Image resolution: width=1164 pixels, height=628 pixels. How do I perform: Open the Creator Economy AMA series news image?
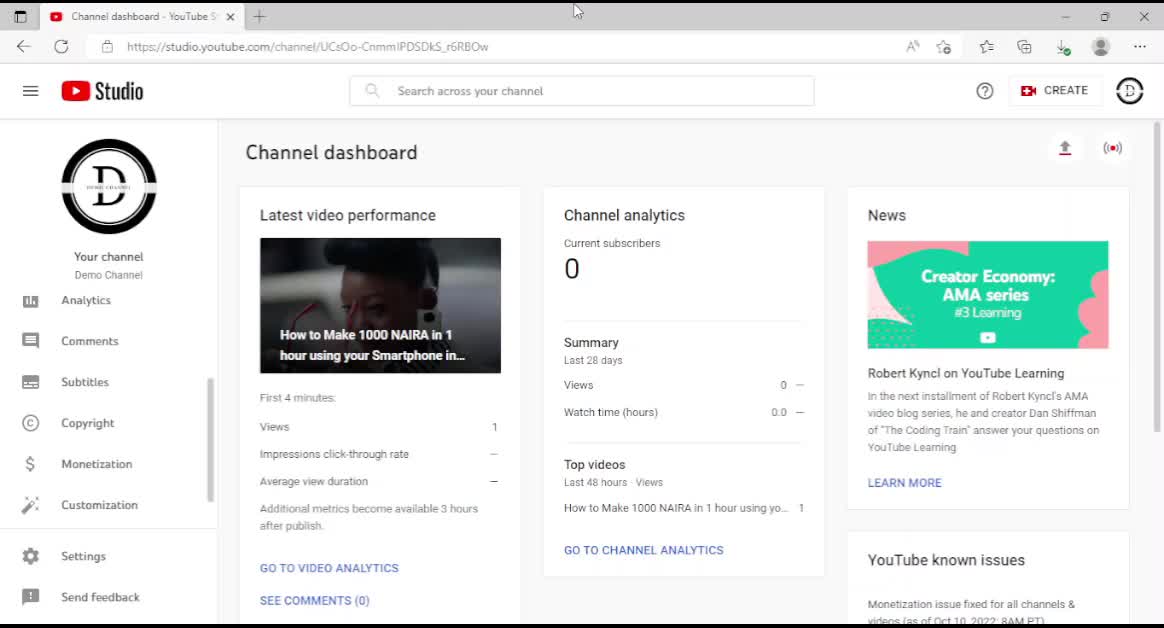987,295
